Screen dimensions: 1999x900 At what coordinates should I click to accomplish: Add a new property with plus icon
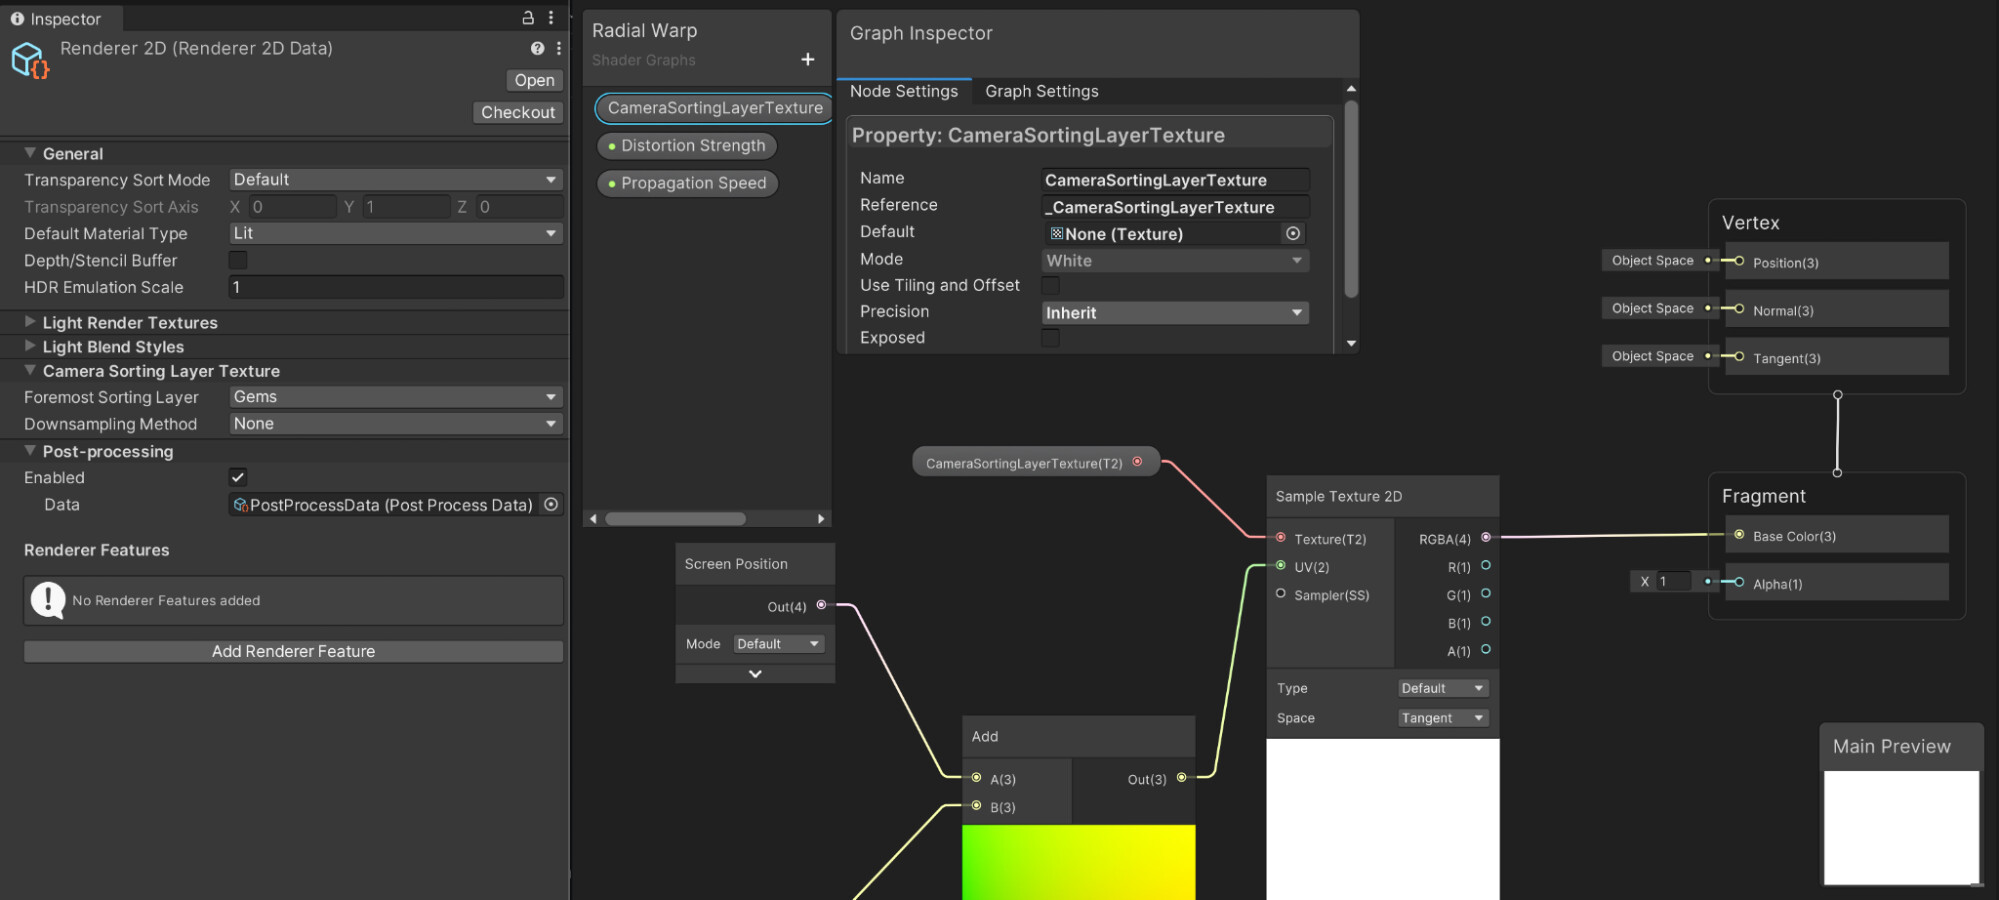(x=808, y=60)
